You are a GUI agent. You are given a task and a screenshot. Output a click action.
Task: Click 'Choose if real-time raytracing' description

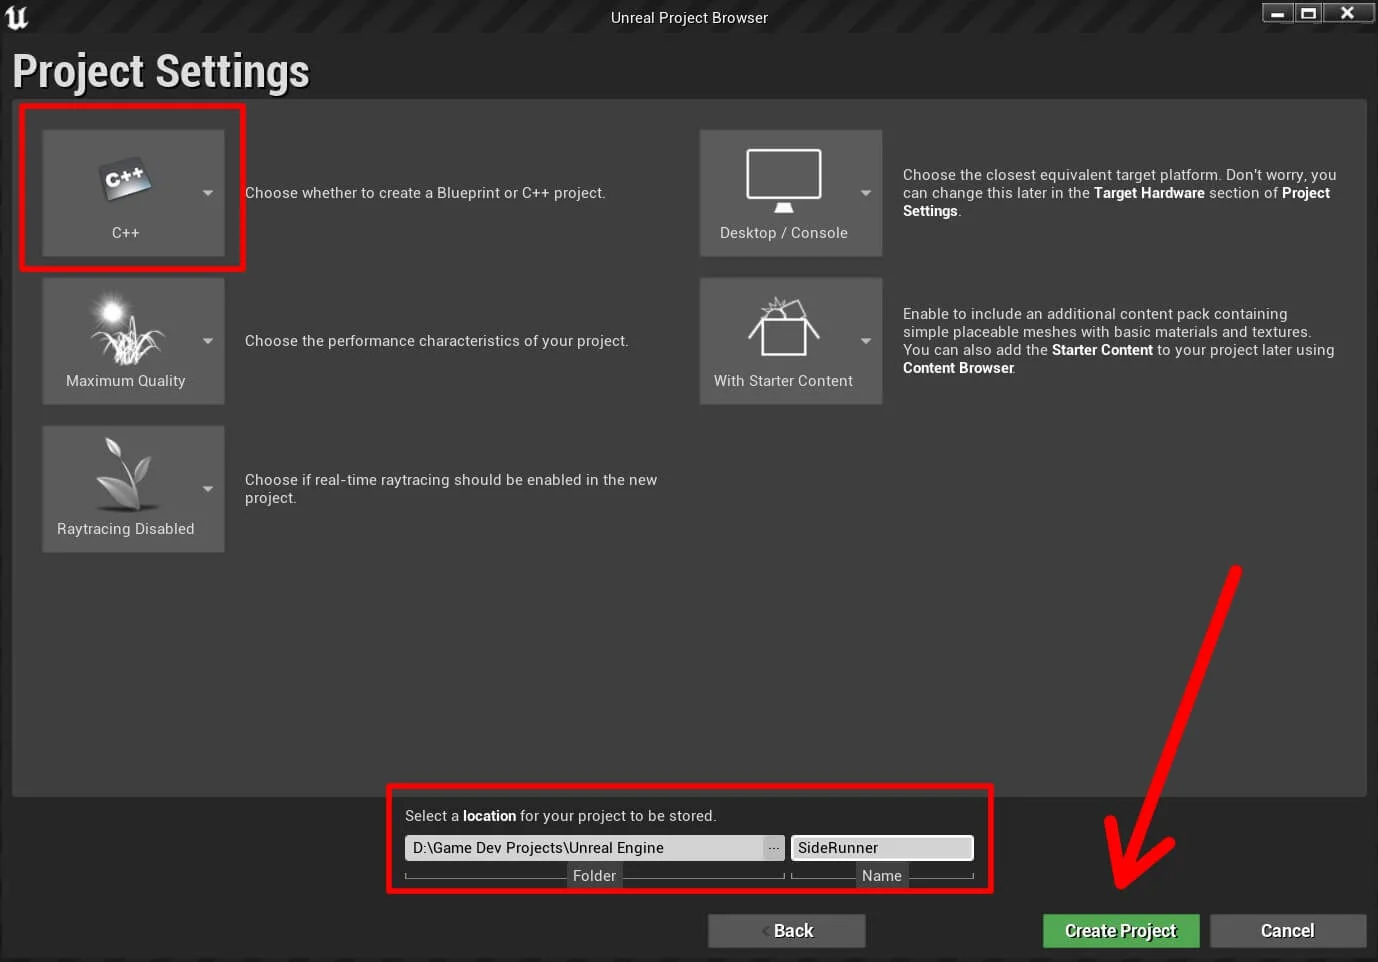(x=451, y=489)
